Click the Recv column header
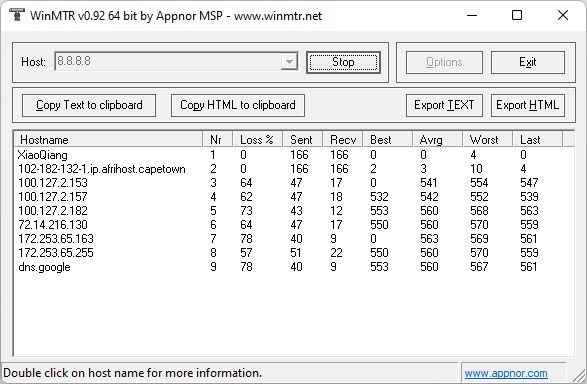 [343, 140]
